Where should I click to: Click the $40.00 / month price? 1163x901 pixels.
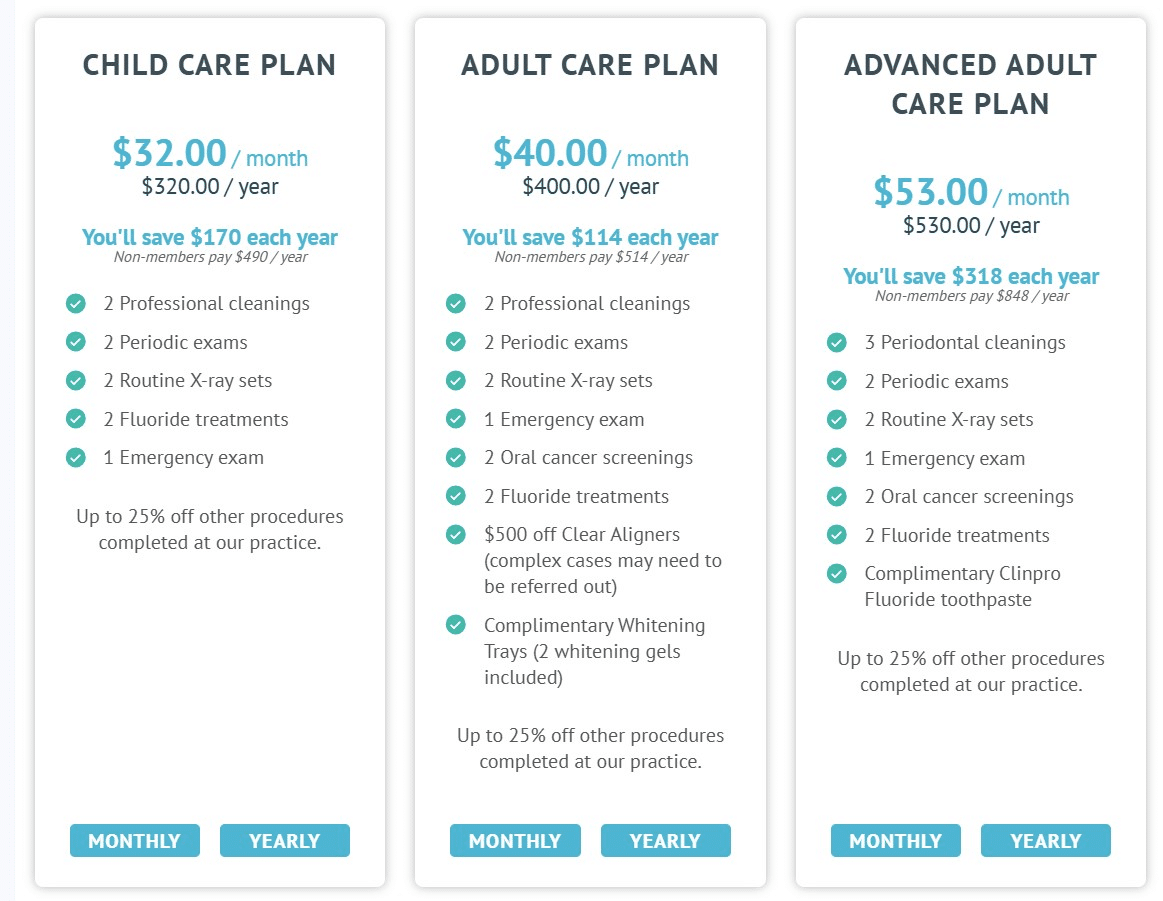tap(590, 154)
